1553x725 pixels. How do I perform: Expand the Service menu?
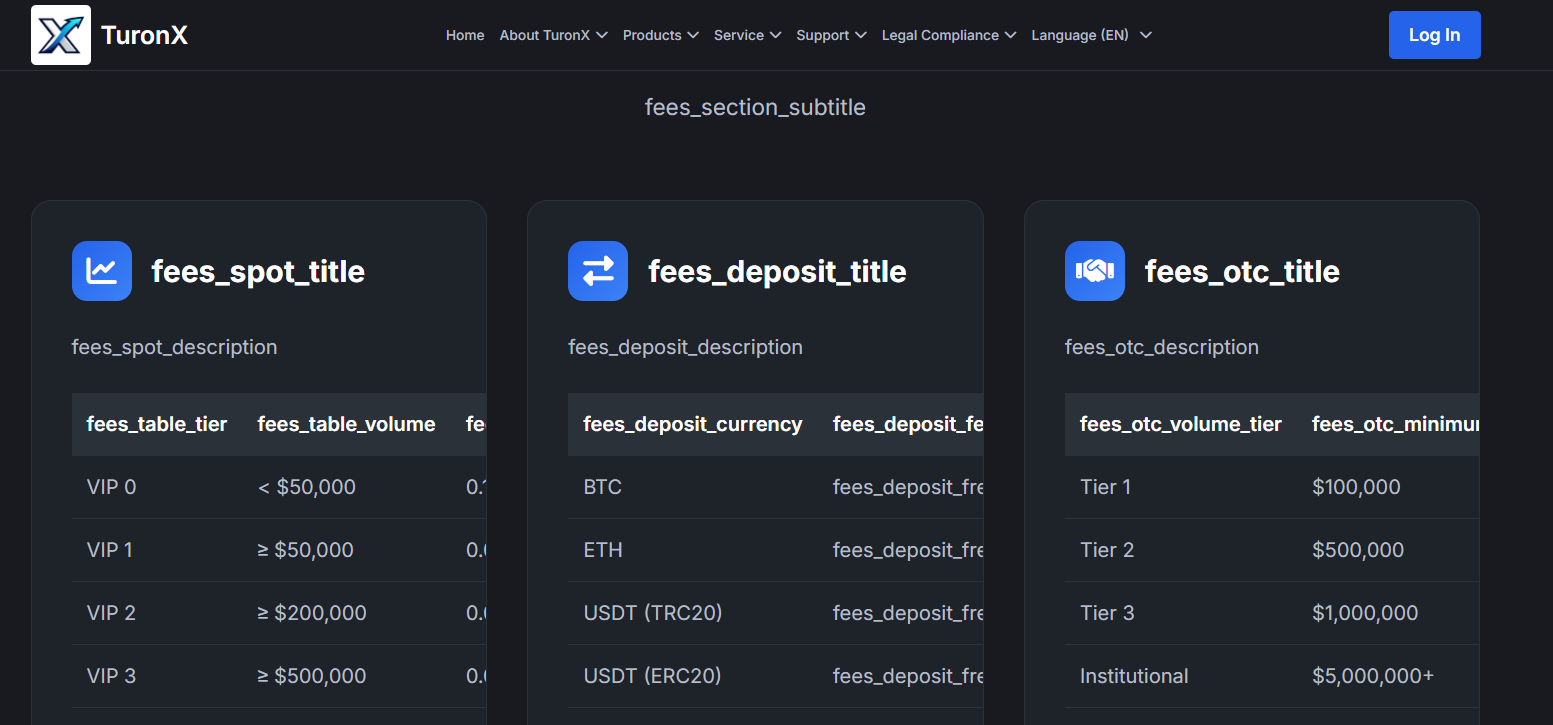click(x=747, y=35)
